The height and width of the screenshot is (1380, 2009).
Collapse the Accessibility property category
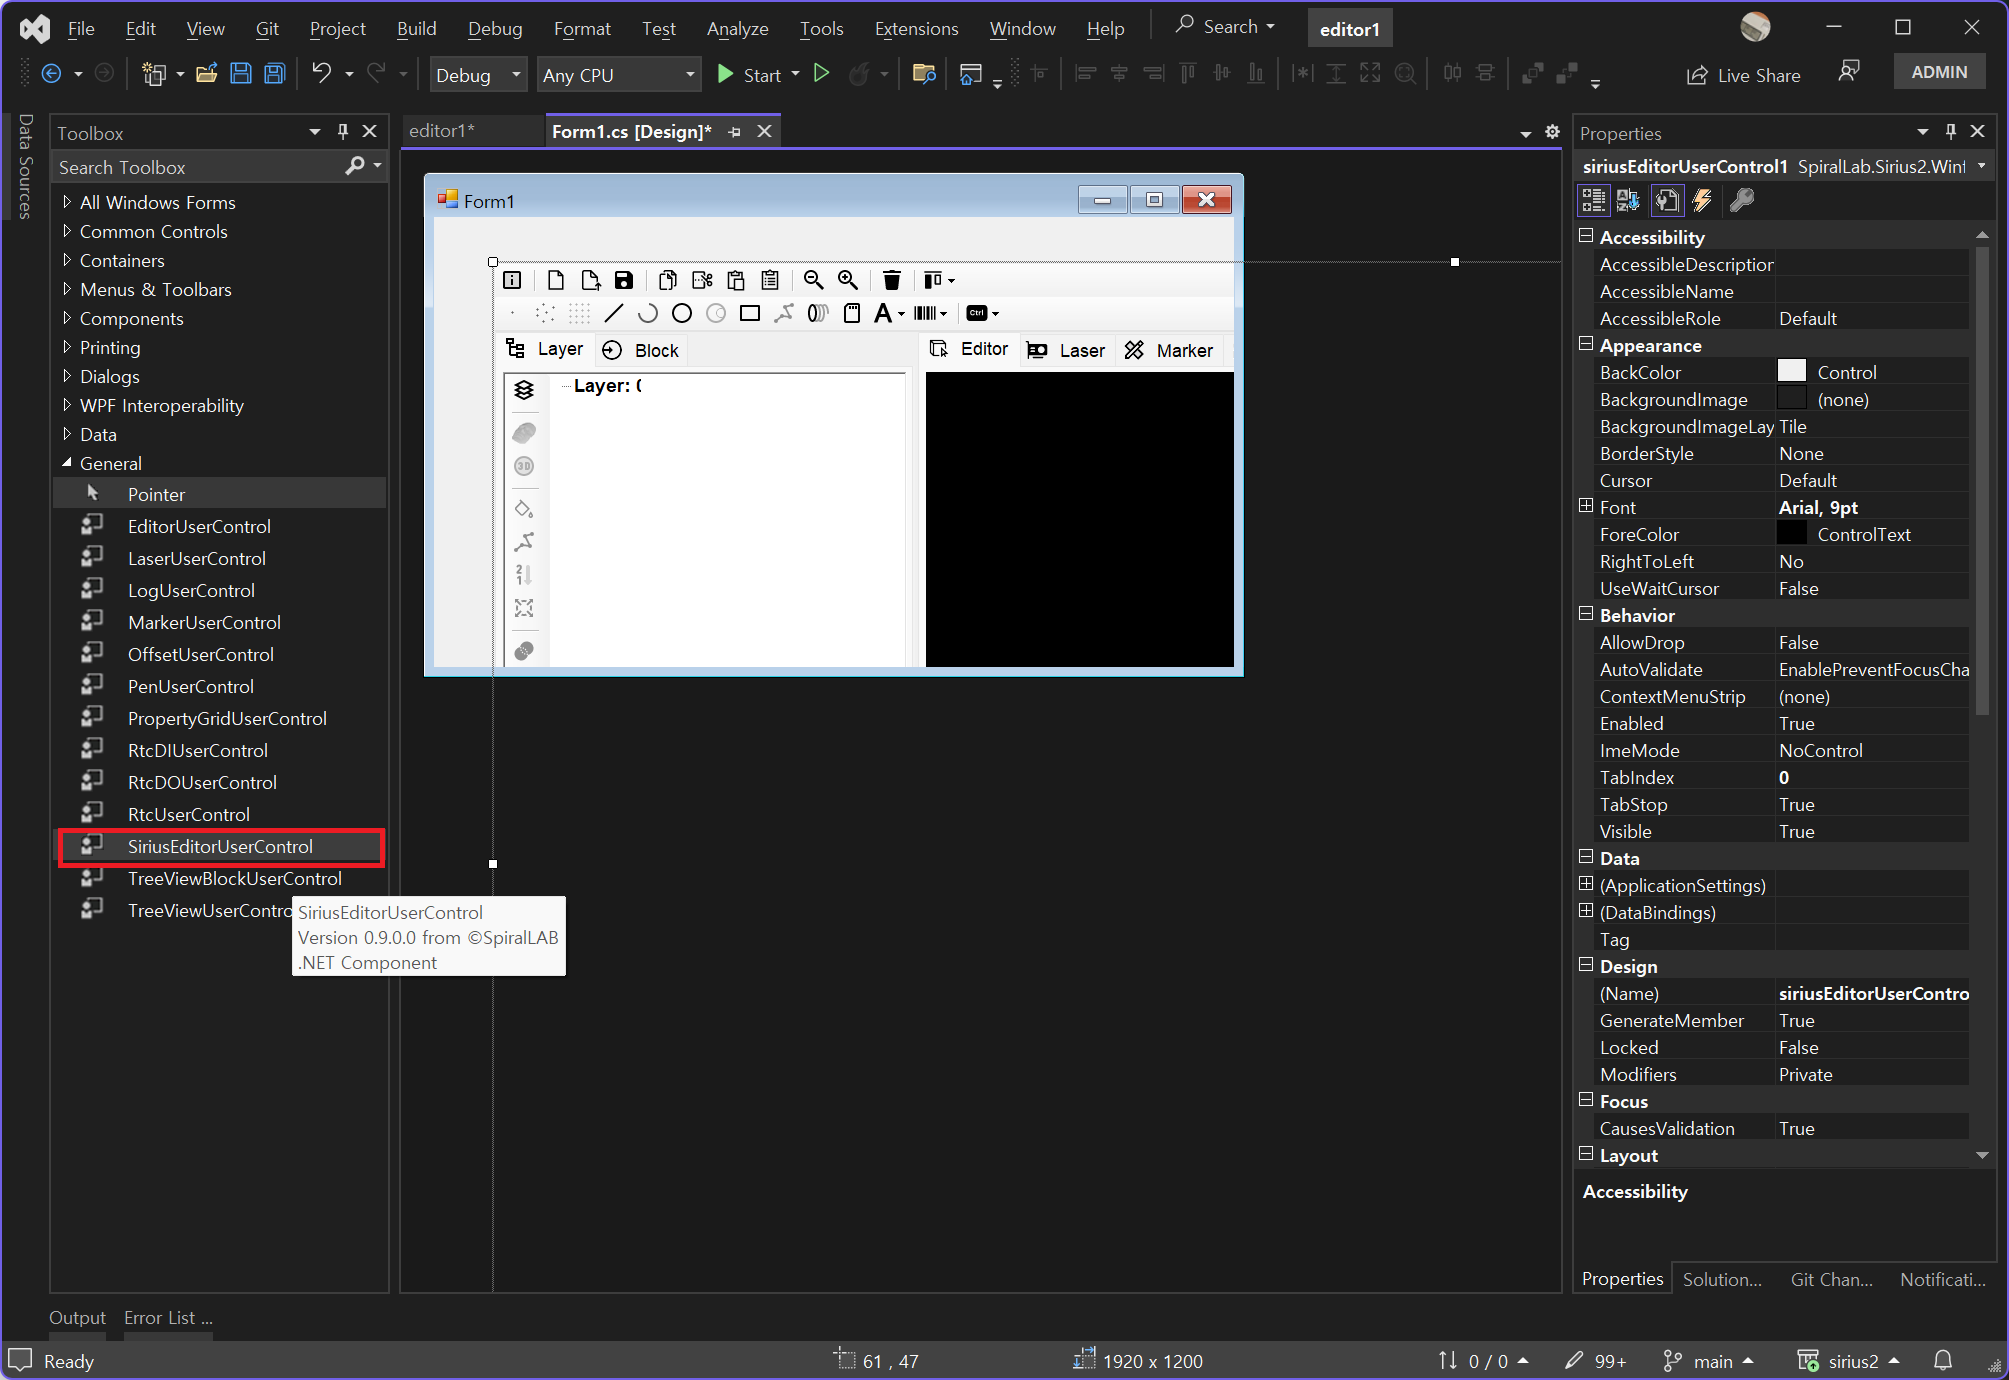pyautogui.click(x=1586, y=236)
